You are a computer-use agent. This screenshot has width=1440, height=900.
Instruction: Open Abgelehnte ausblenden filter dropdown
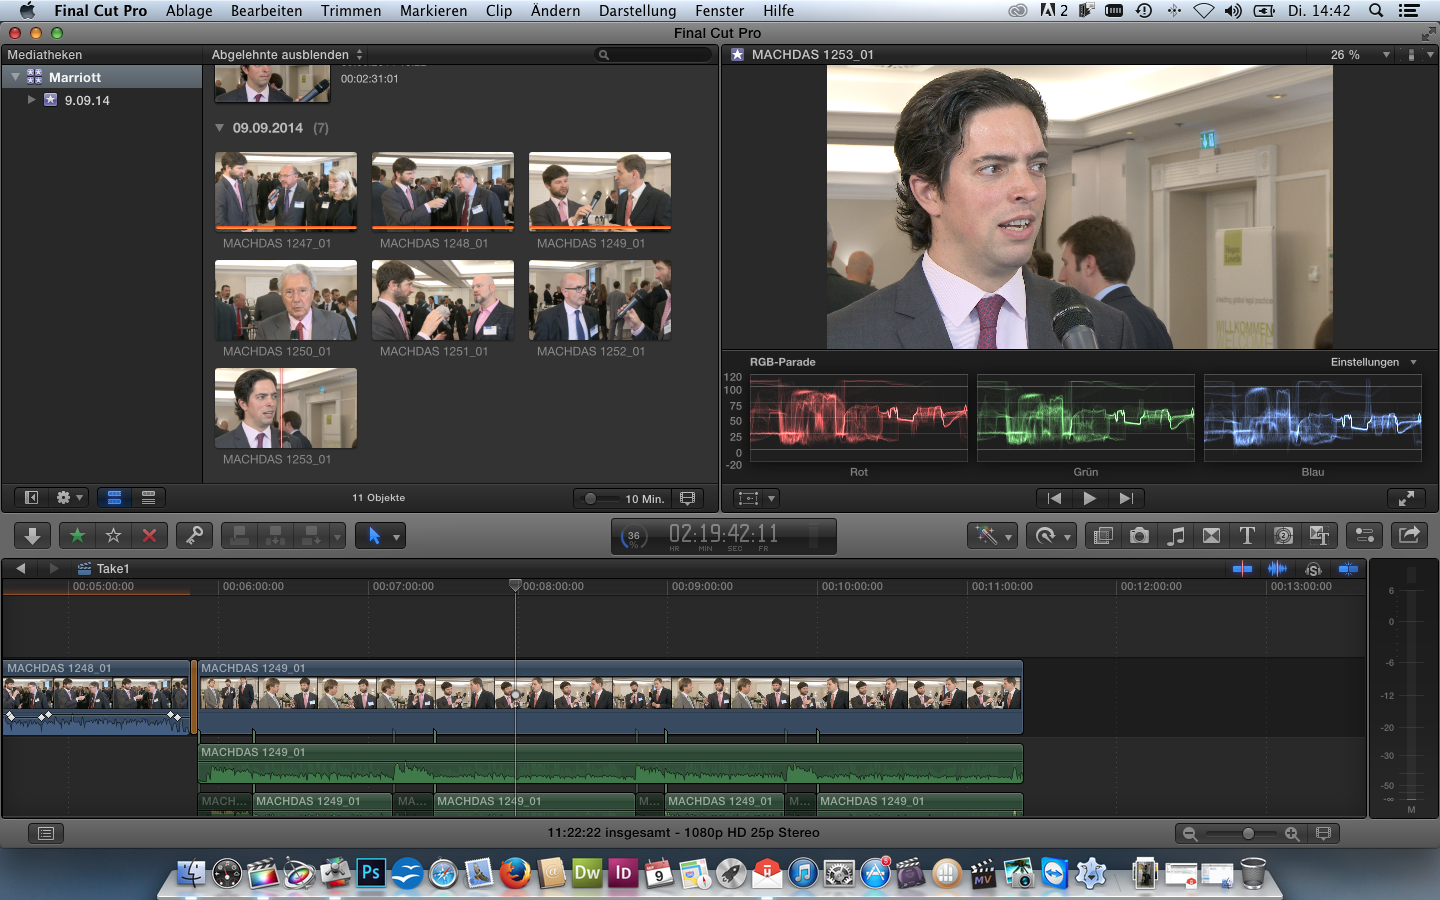(x=287, y=55)
